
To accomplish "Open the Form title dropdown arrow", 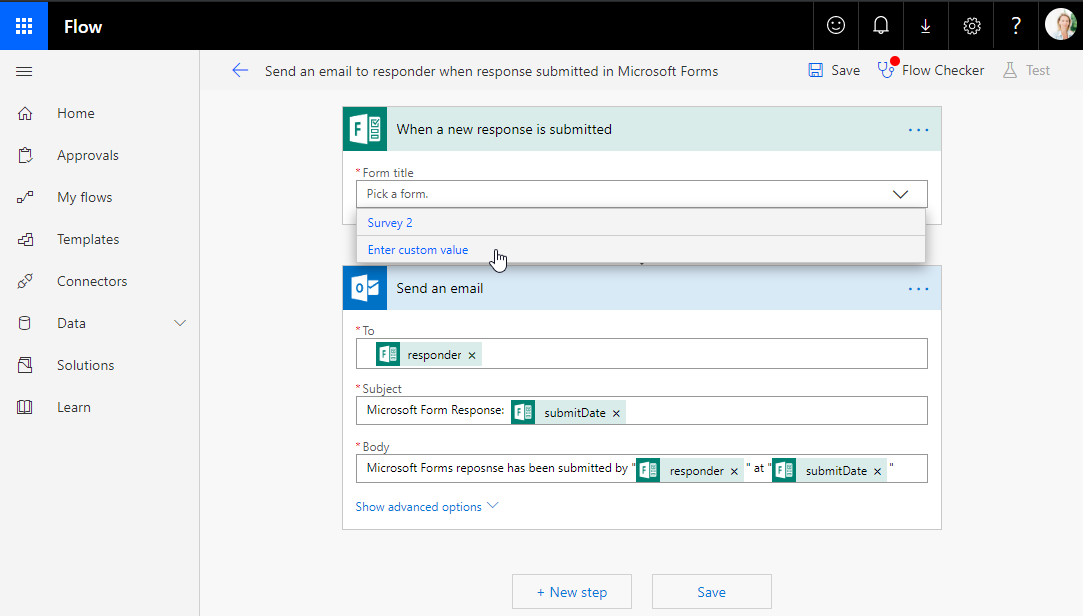I will click(900, 194).
